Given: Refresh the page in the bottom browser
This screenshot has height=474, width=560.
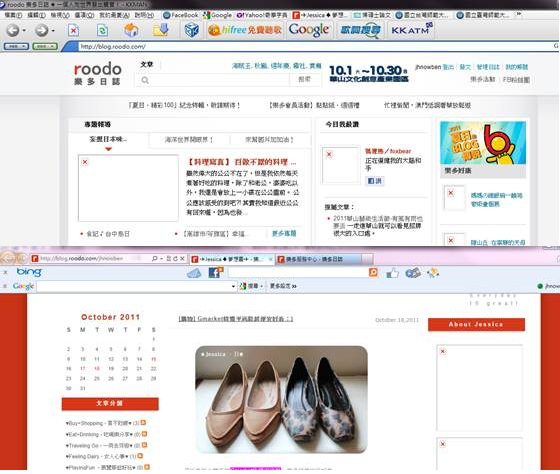Looking at the screenshot, I should pos(175,259).
